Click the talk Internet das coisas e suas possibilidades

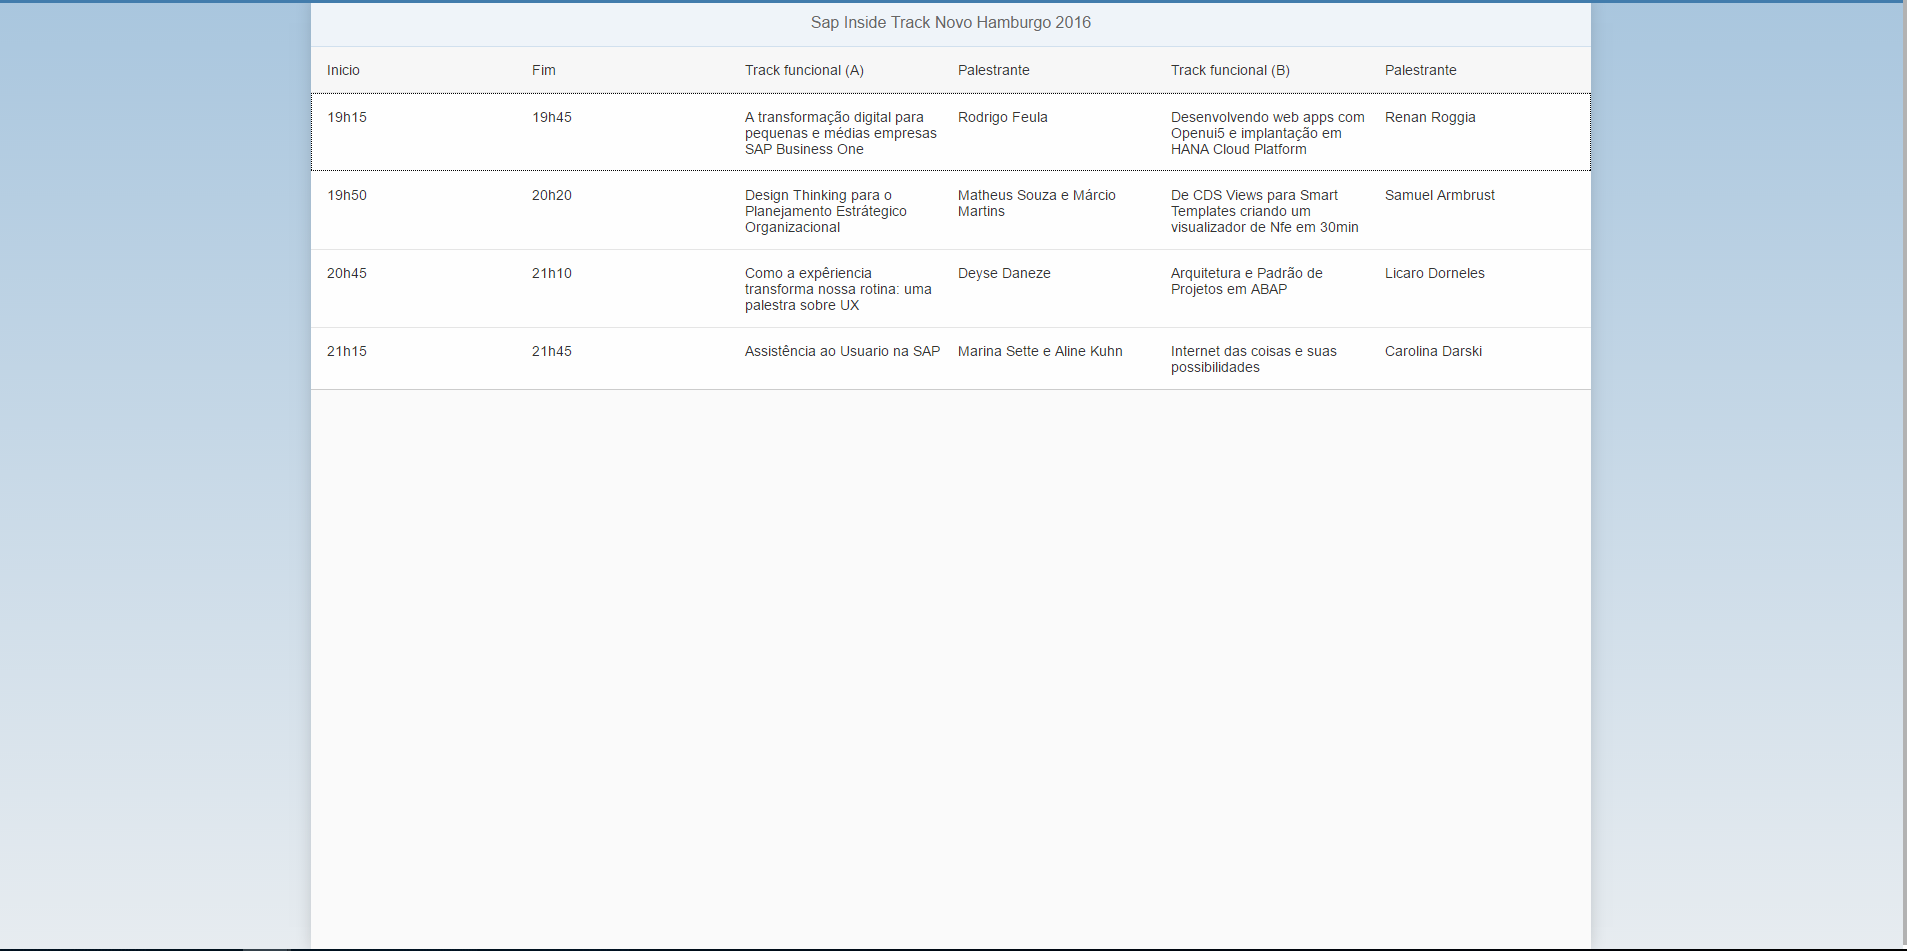(1254, 359)
